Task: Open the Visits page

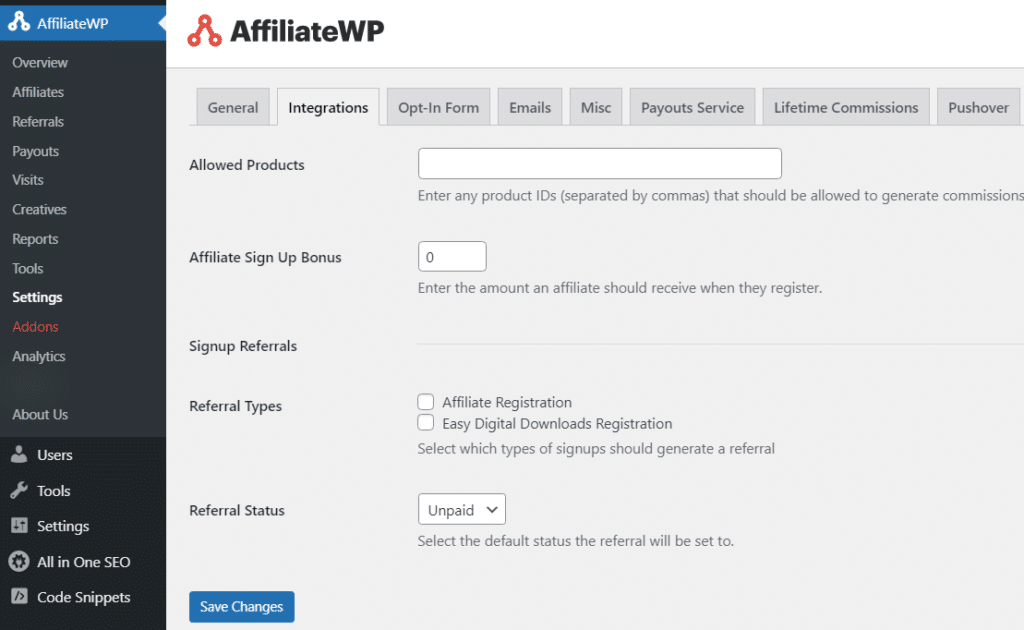Action: 27,180
